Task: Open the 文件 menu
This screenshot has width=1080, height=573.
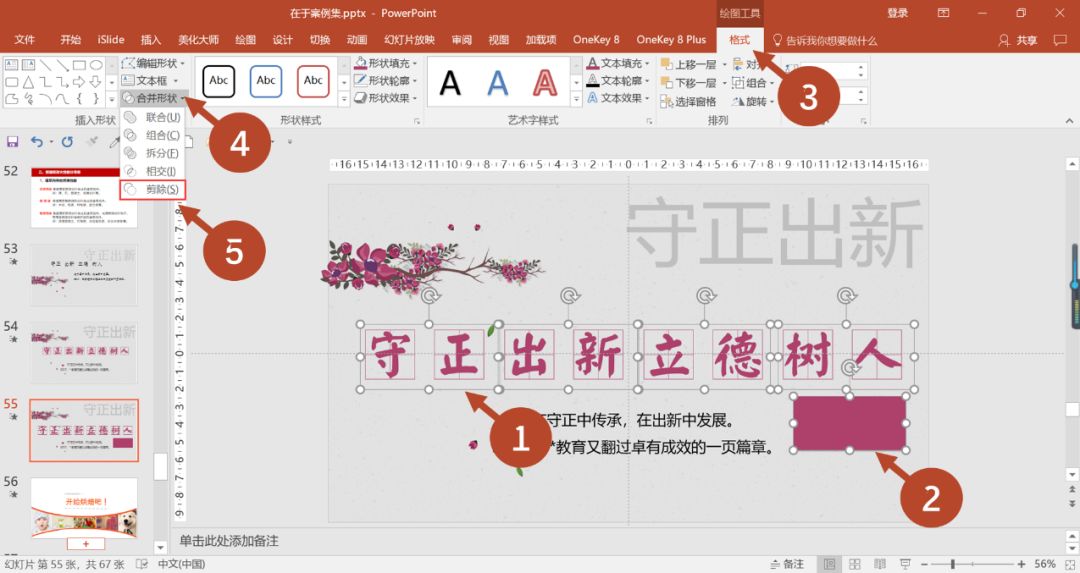Action: pyautogui.click(x=25, y=40)
